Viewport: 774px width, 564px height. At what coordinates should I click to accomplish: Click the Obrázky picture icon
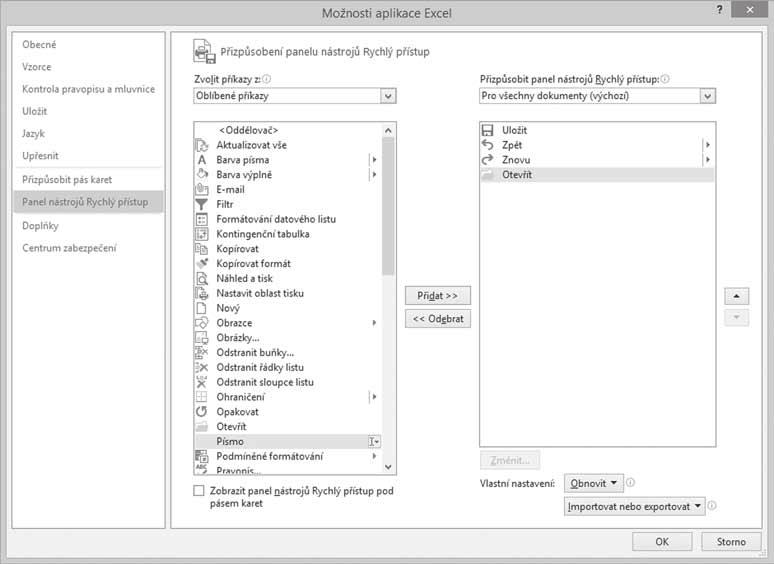pyautogui.click(x=202, y=338)
